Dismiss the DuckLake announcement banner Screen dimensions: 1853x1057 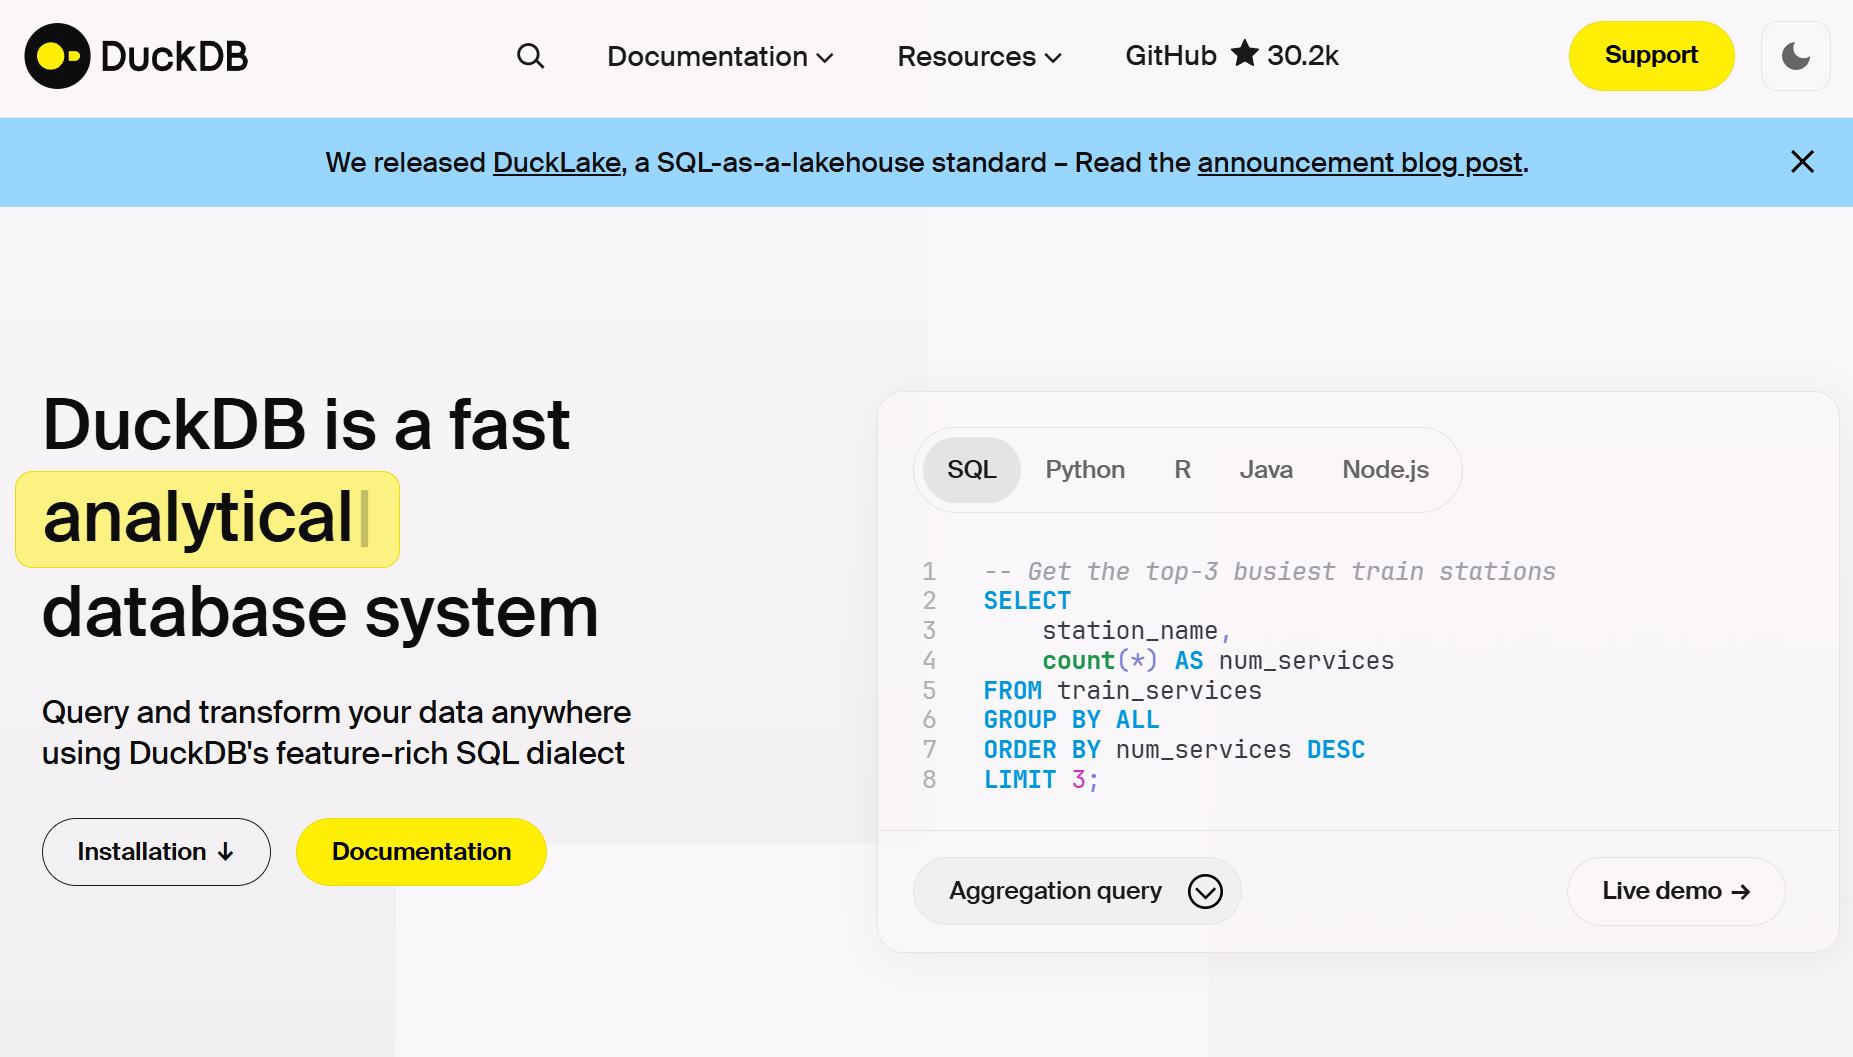1802,162
